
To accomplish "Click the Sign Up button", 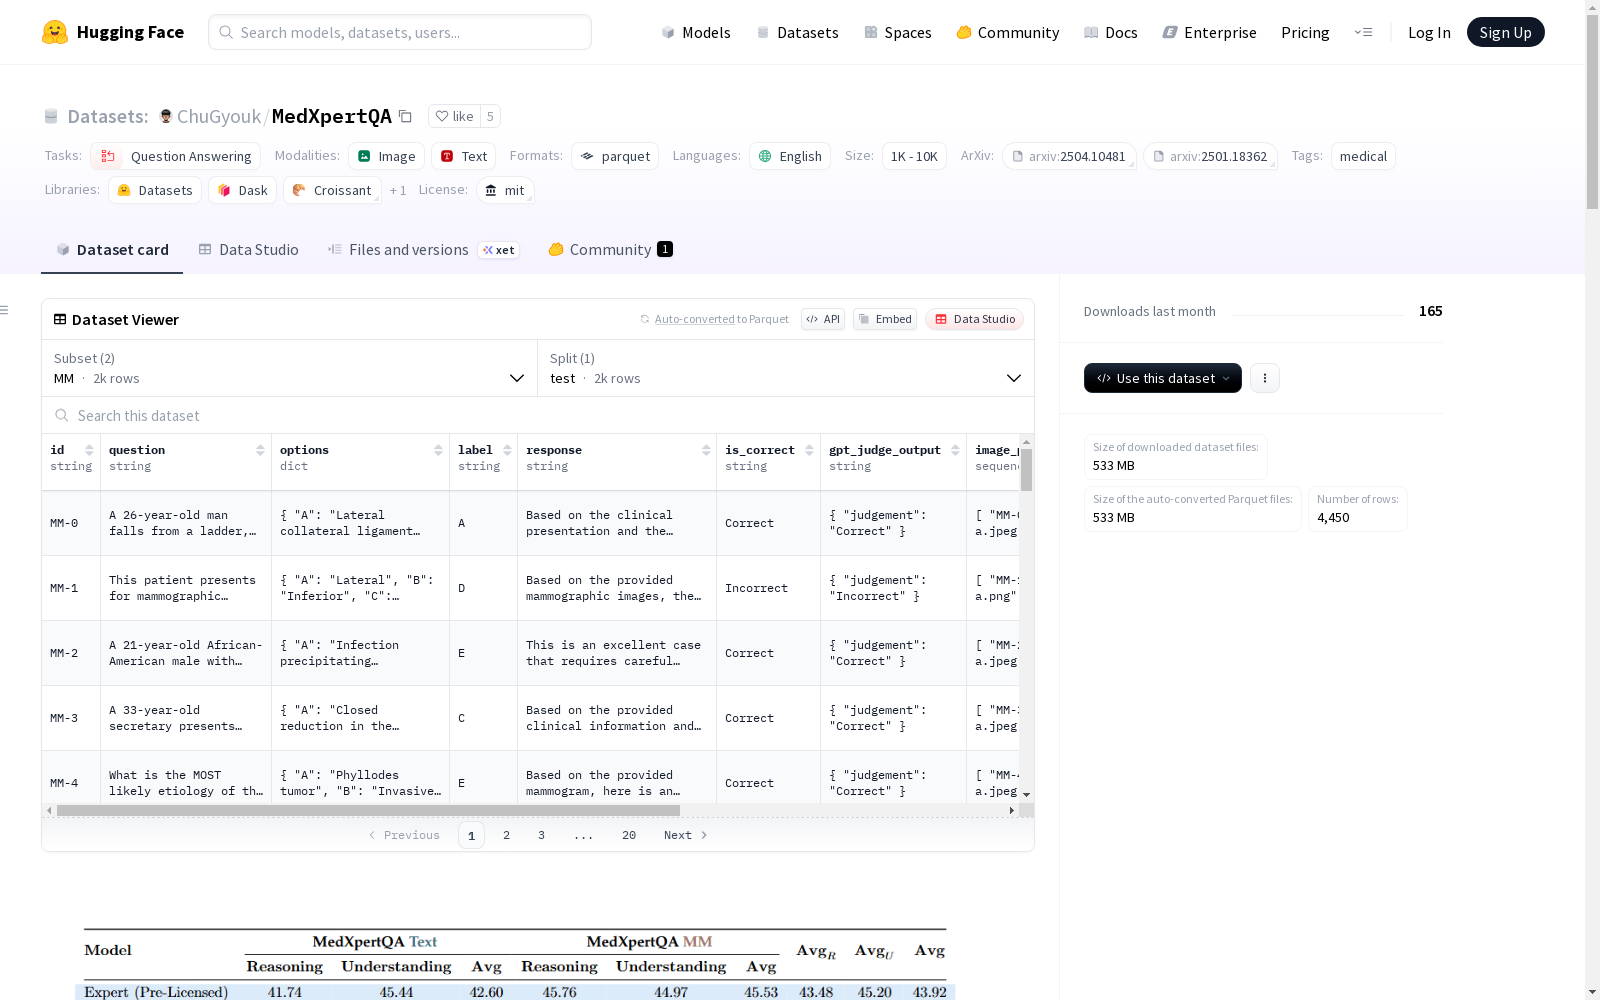I will [x=1505, y=32].
